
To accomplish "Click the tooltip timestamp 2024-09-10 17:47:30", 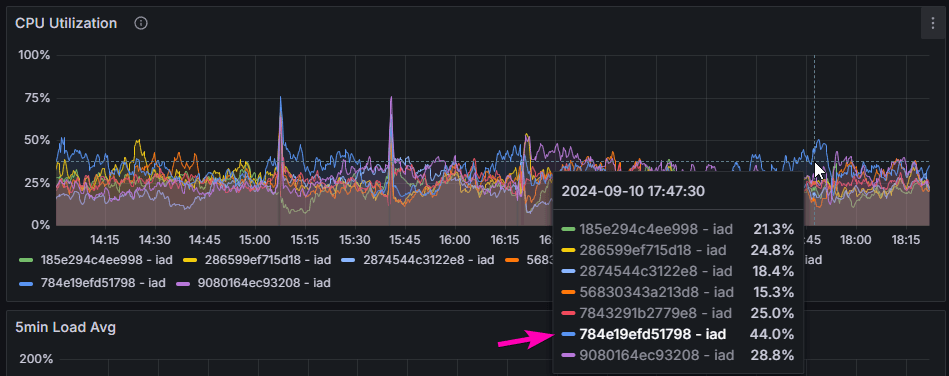I will click(633, 191).
